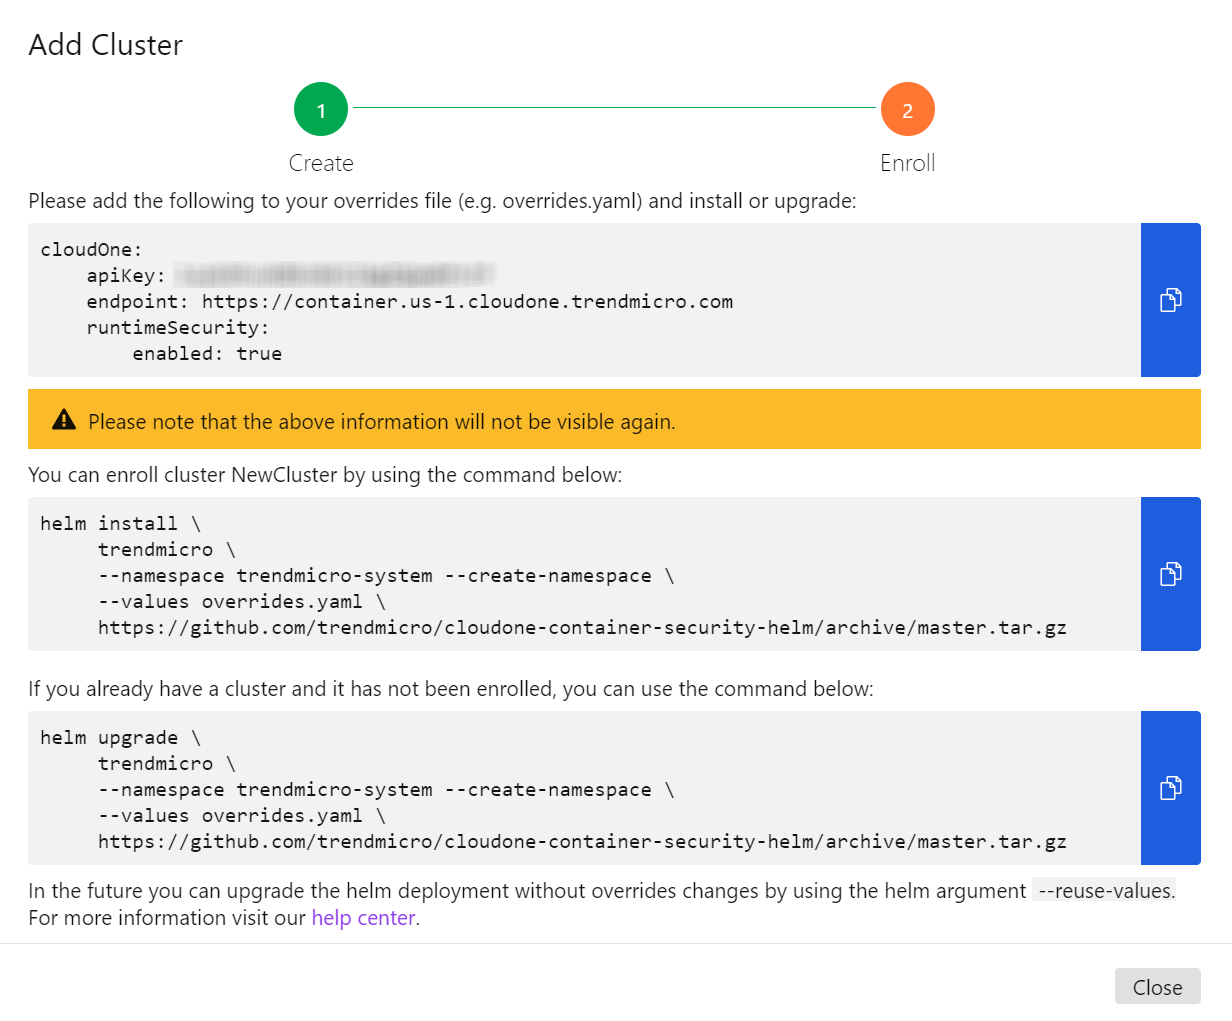This screenshot has height=1021, width=1232.
Task: Close the Add Cluster dialog
Action: pos(1157,987)
